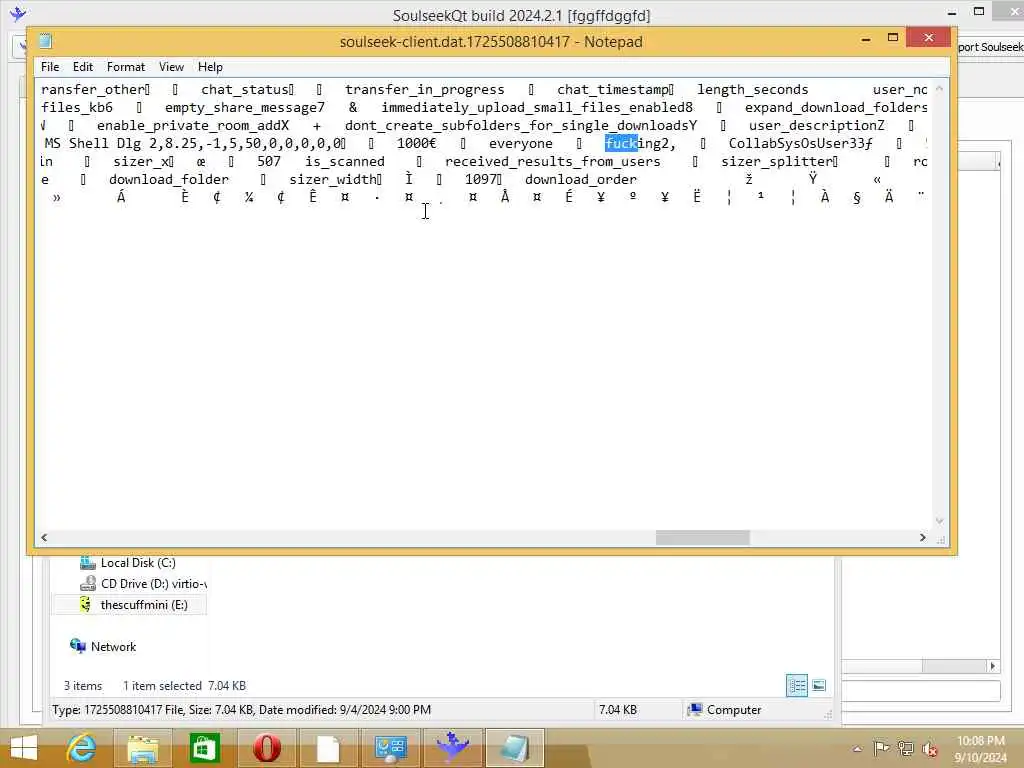Viewport: 1024px width, 768px height.
Task: Click the text 'transfer_in_progress'
Action: pyautogui.click(x=424, y=89)
